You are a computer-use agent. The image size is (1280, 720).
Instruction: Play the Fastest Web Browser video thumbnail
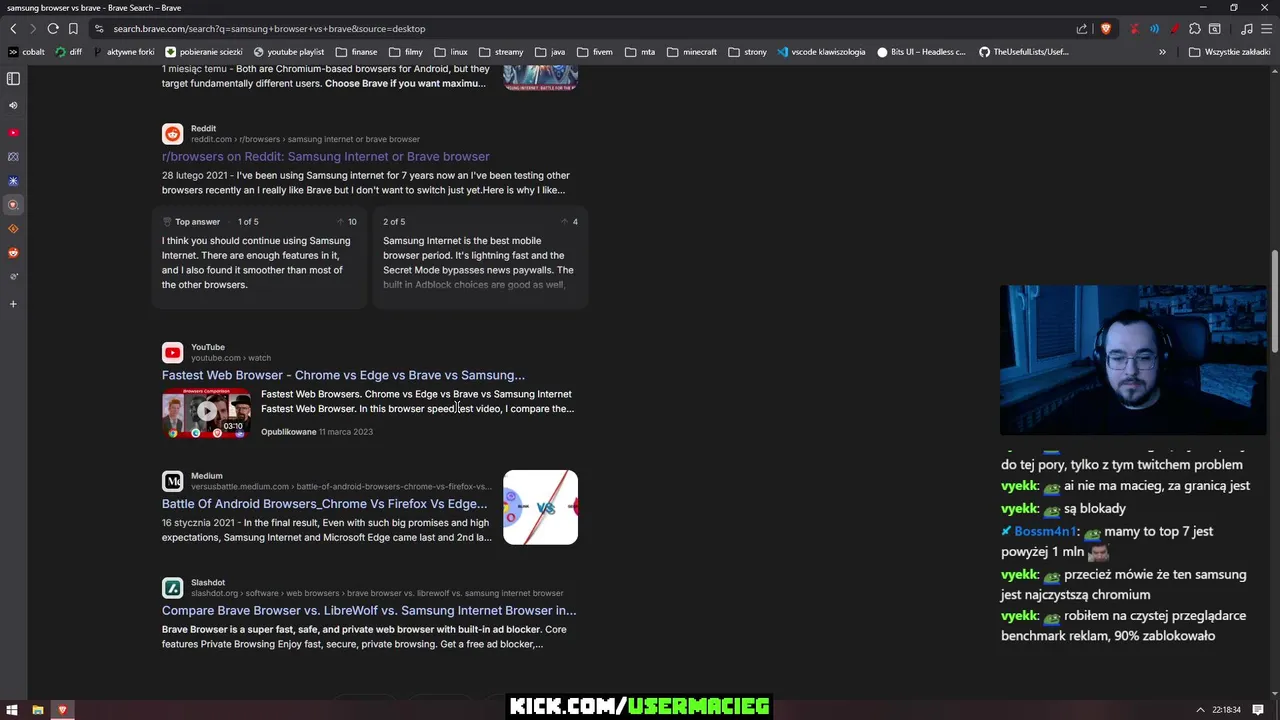point(207,412)
